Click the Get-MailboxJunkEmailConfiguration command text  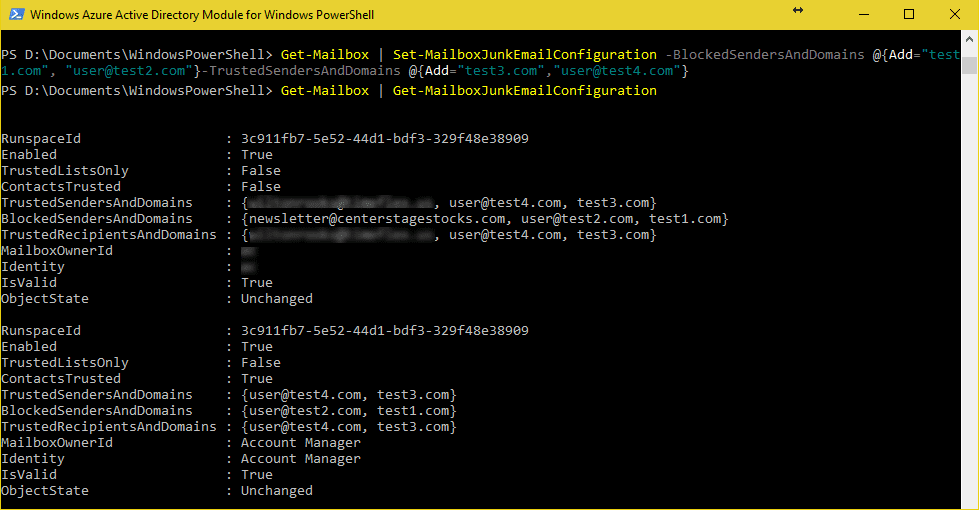524,91
